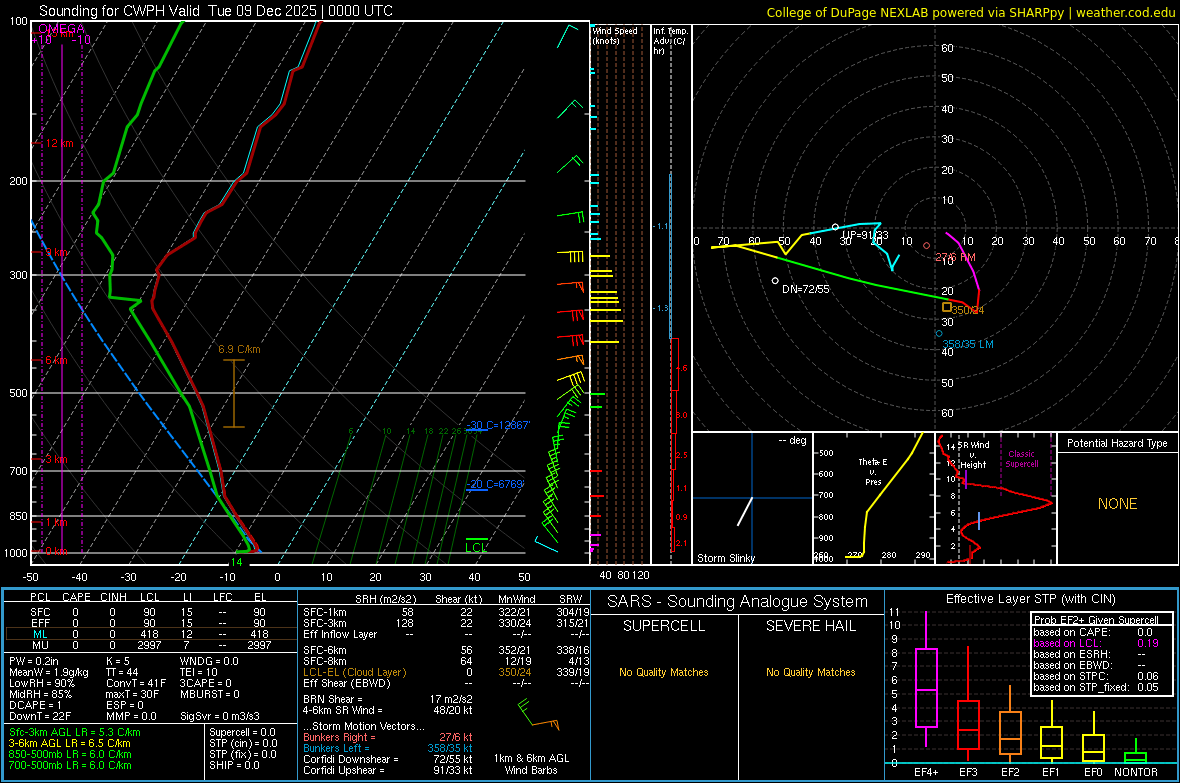Click the SHIP = 0.0 index
Image resolution: width=1180 pixels, height=783 pixels.
click(x=234, y=766)
